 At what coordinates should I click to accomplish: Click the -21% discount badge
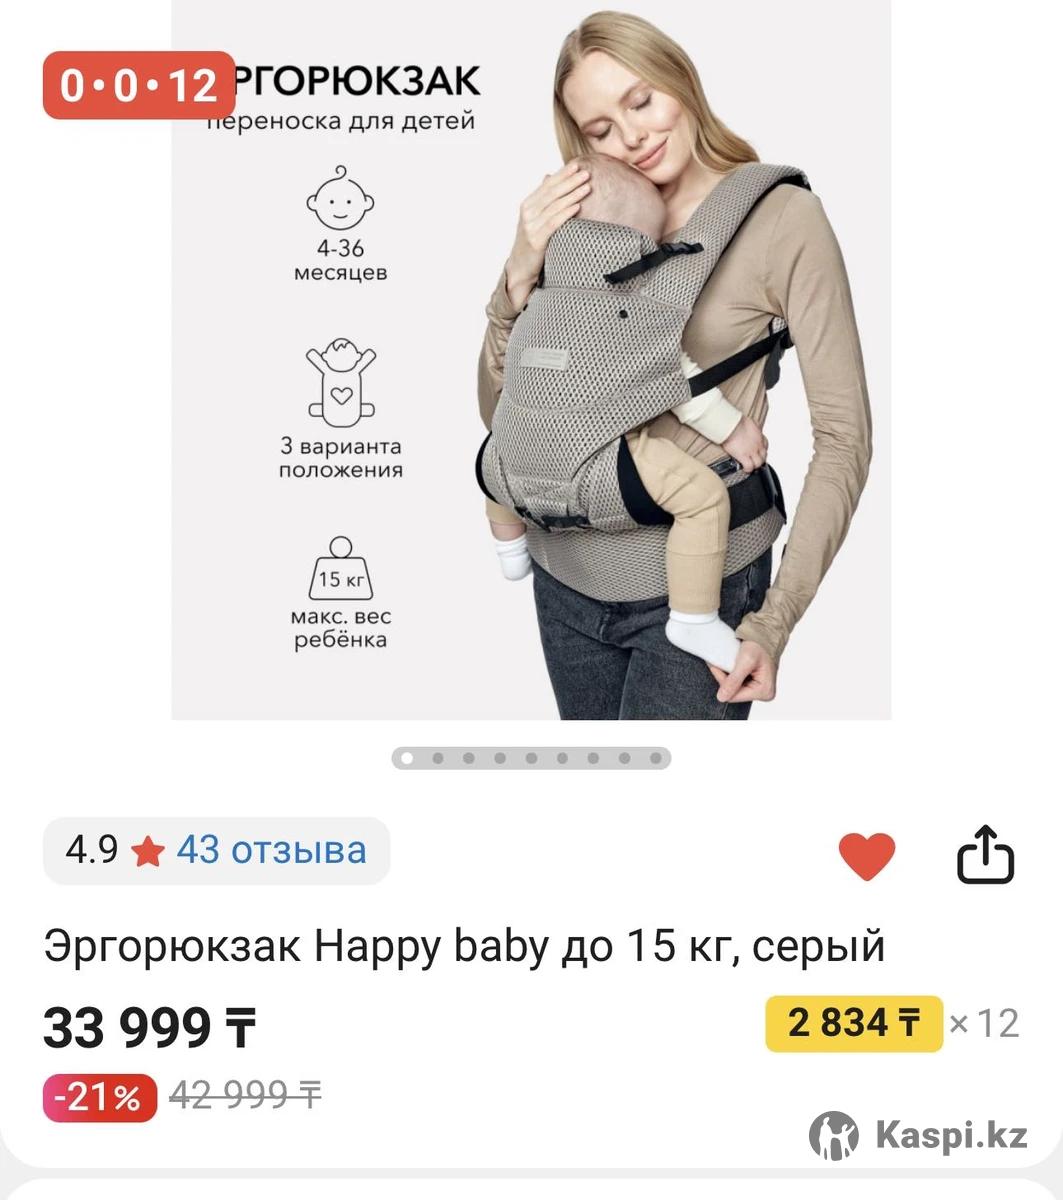coord(100,1097)
